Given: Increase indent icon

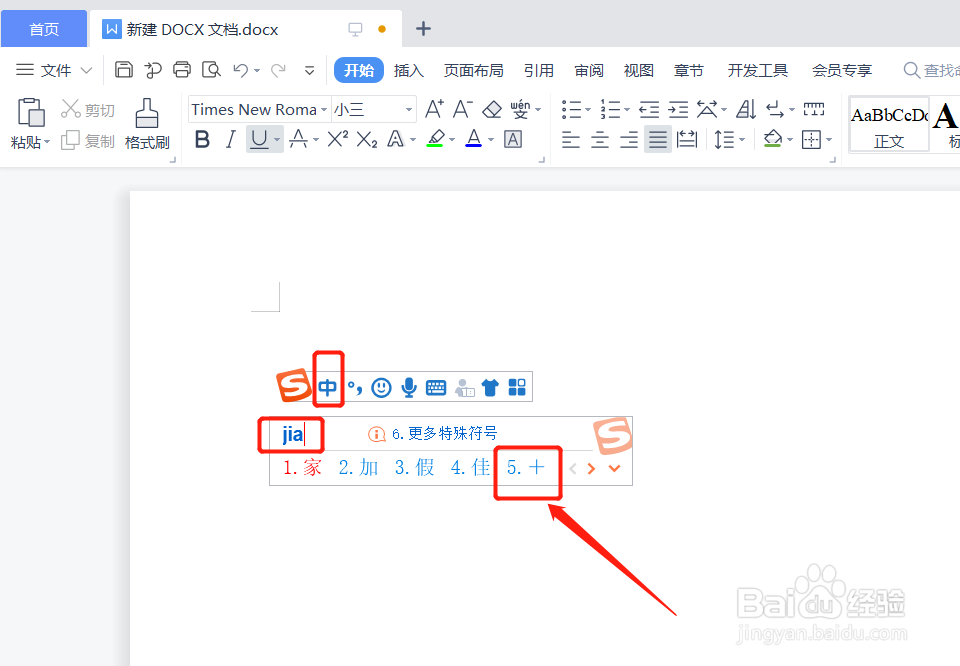Looking at the screenshot, I should [678, 110].
